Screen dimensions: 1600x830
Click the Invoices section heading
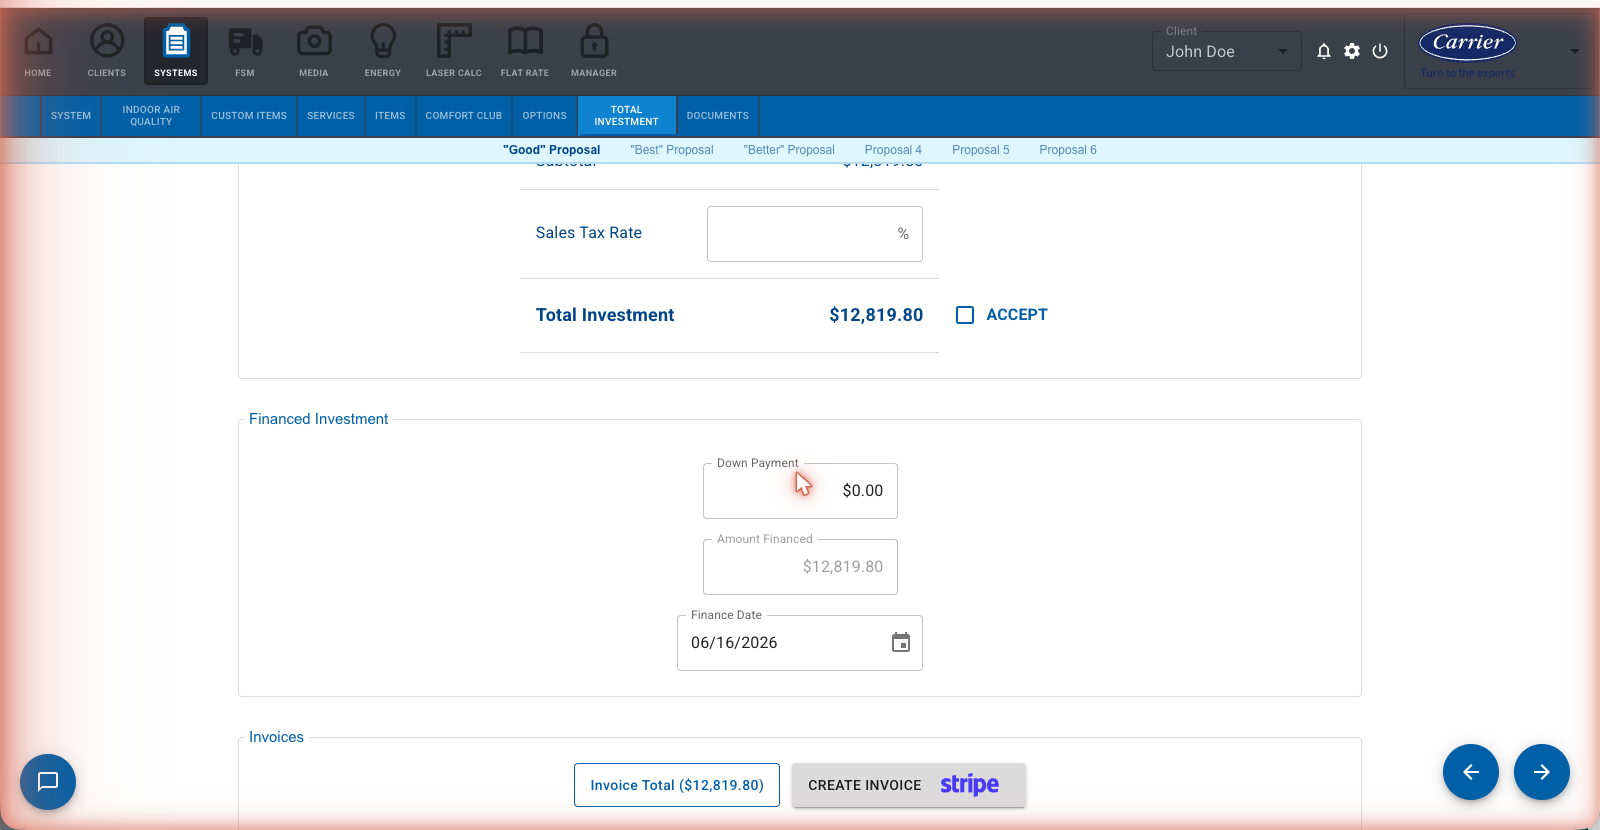(276, 737)
